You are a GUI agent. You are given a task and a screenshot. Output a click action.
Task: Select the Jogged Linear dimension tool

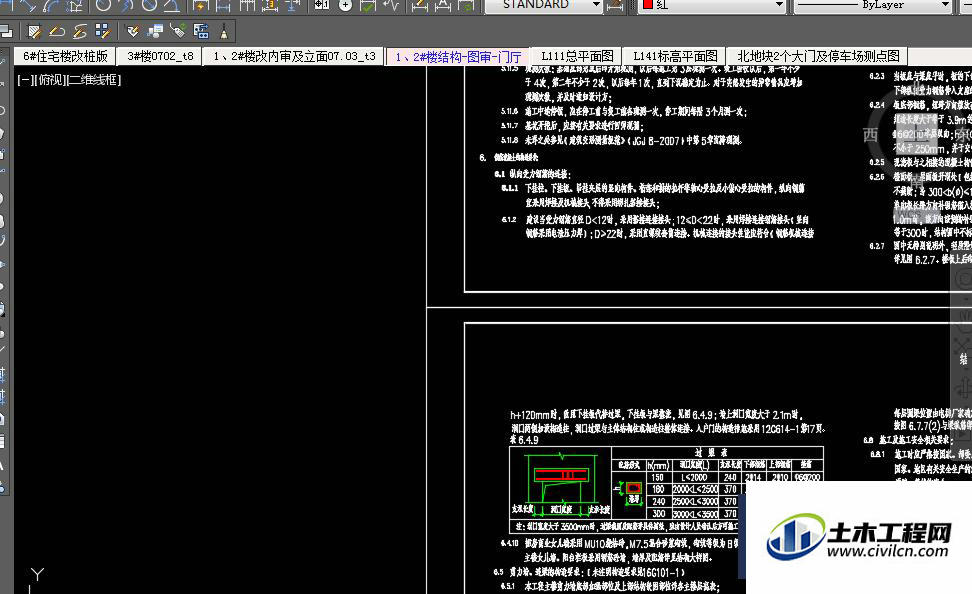391,6
